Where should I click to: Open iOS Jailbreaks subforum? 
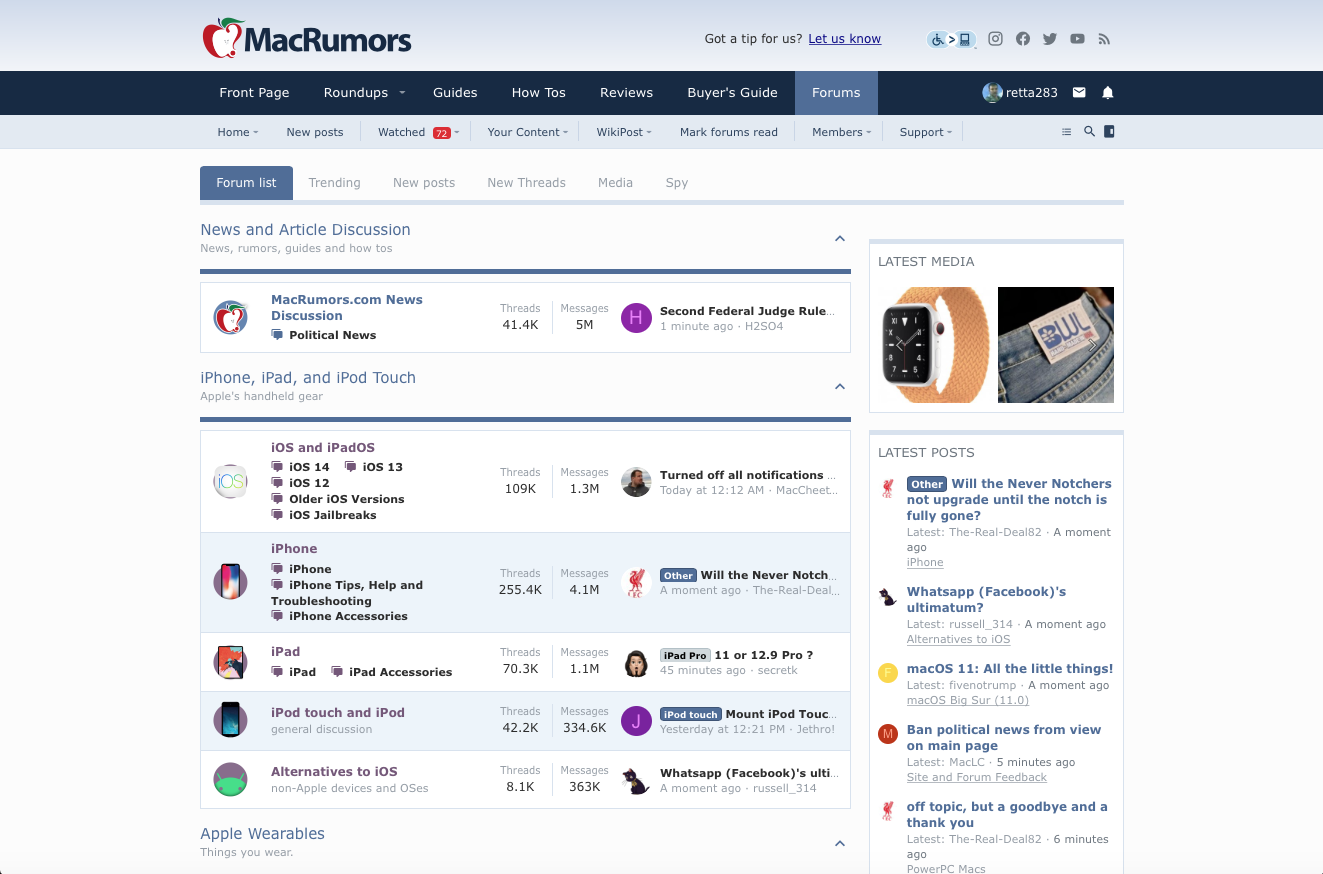tap(333, 515)
